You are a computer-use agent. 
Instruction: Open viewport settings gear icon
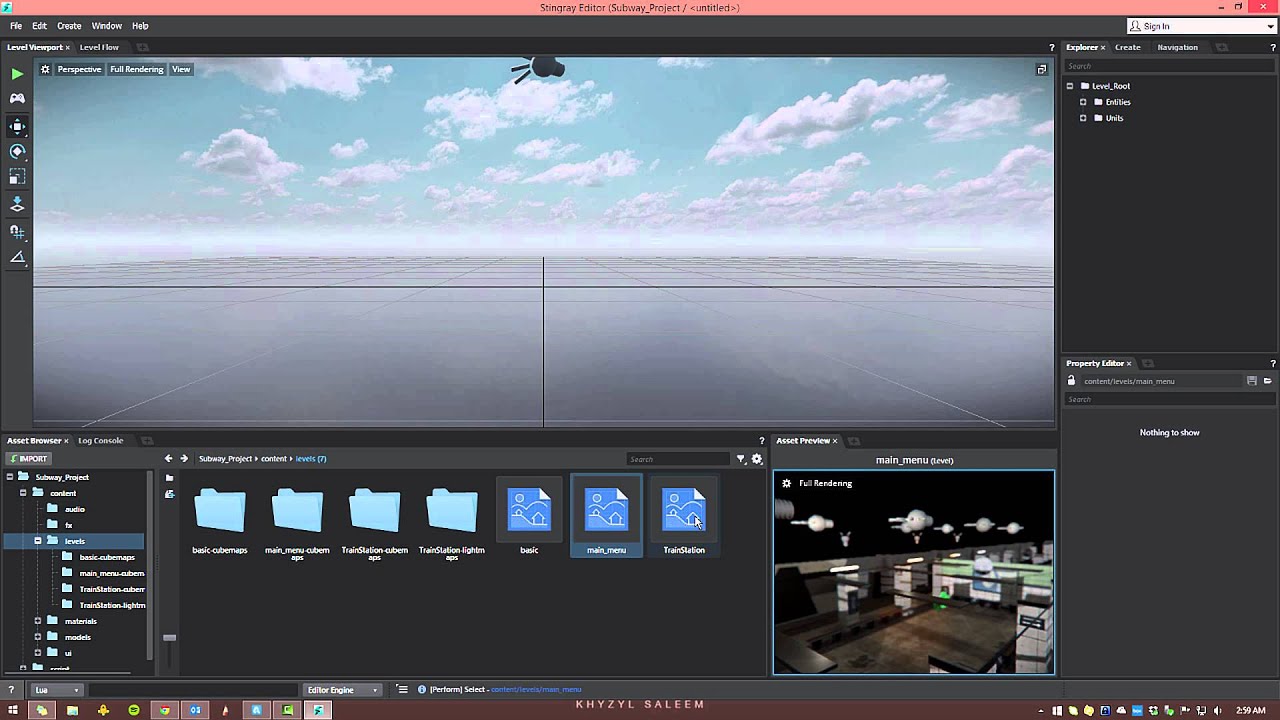point(45,69)
